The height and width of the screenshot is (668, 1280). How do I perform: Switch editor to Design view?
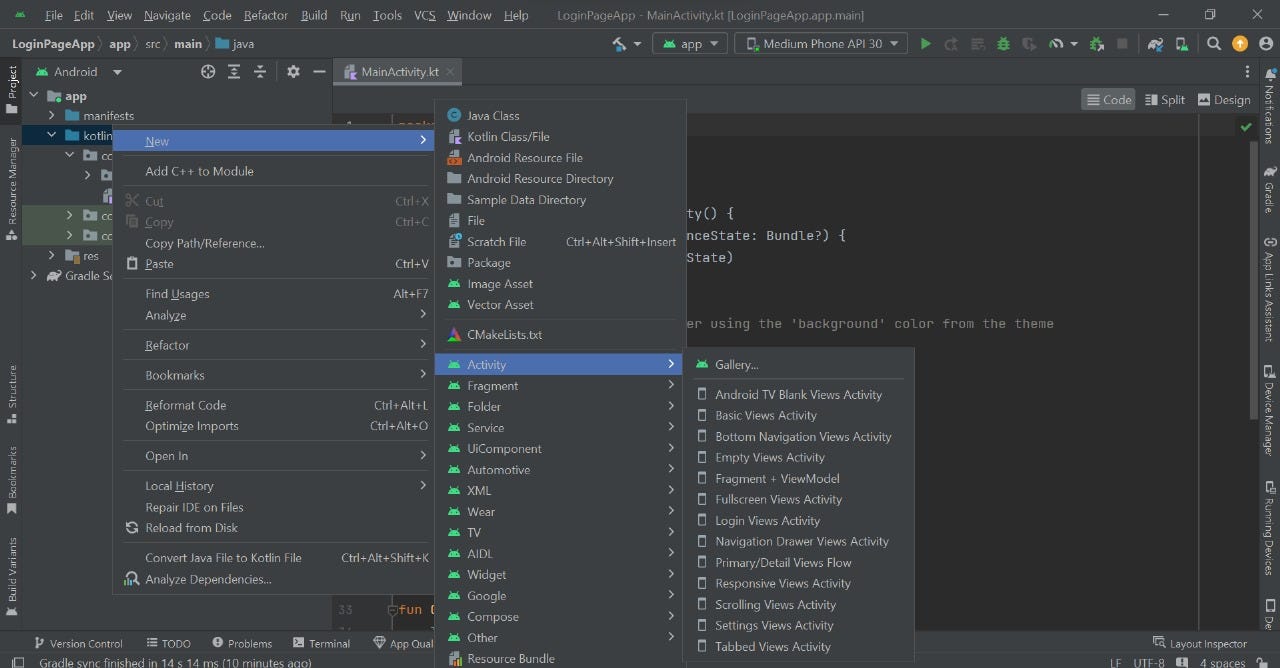(x=1224, y=99)
